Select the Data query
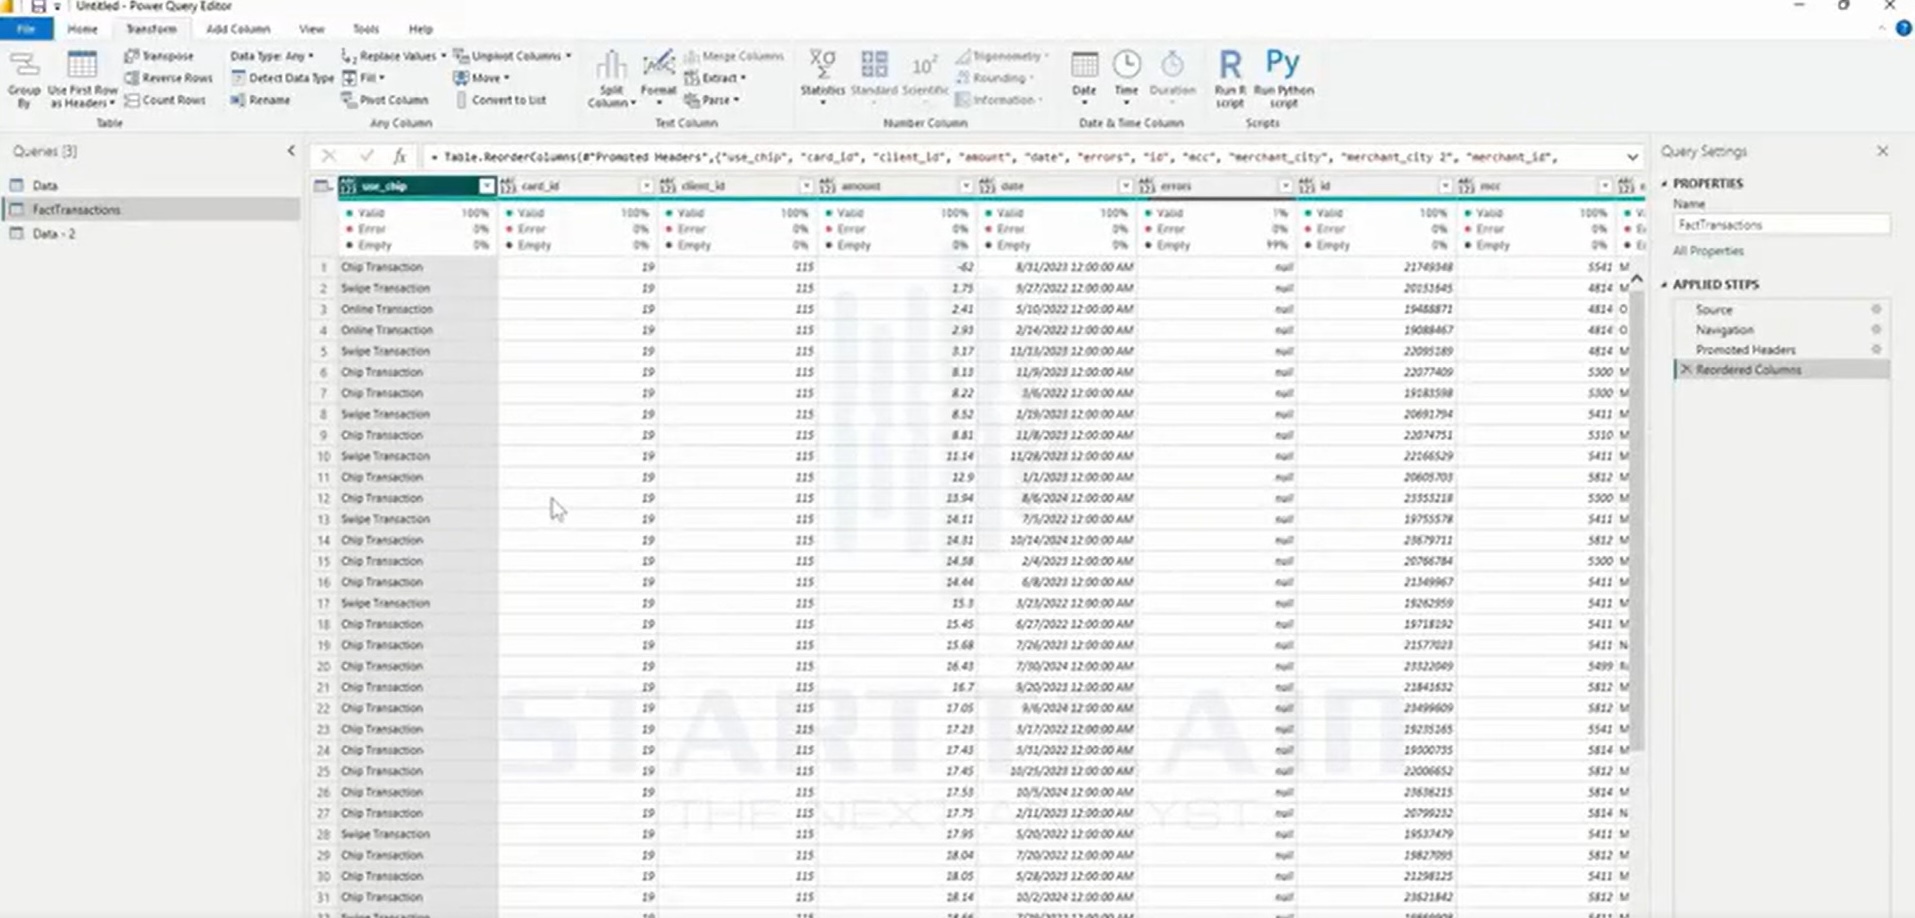 [x=150, y=186]
